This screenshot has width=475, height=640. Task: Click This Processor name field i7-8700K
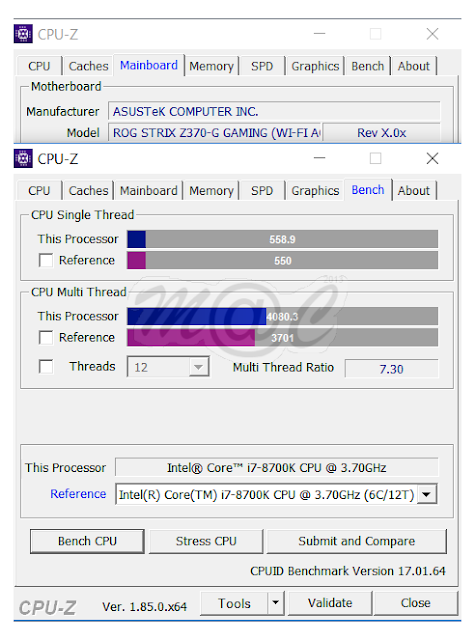coord(277,467)
